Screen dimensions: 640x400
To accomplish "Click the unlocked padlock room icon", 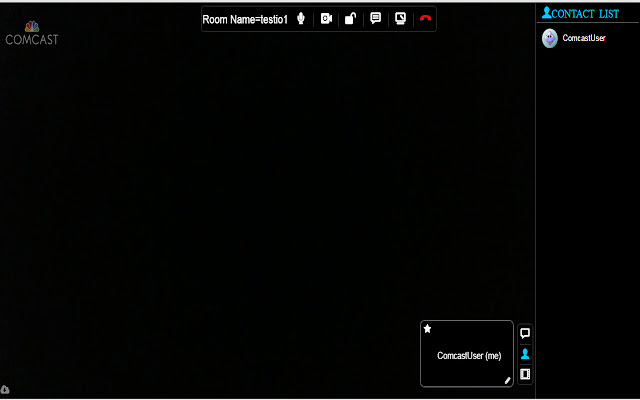I will 350,18.
